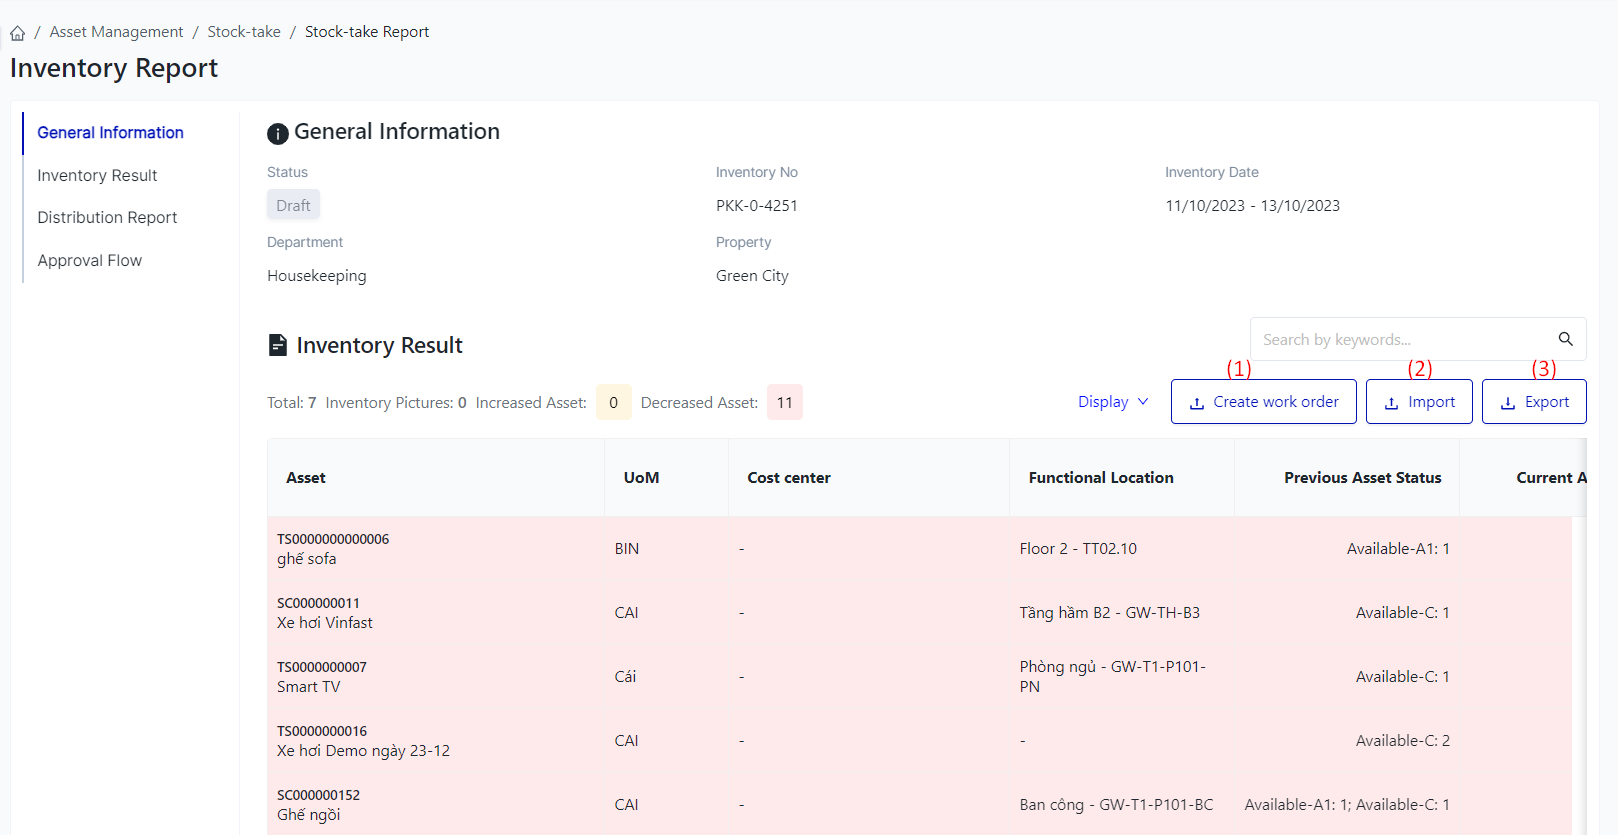Screen dimensions: 1618x835
Task: Click the search magnifier icon
Action: pos(1565,339)
